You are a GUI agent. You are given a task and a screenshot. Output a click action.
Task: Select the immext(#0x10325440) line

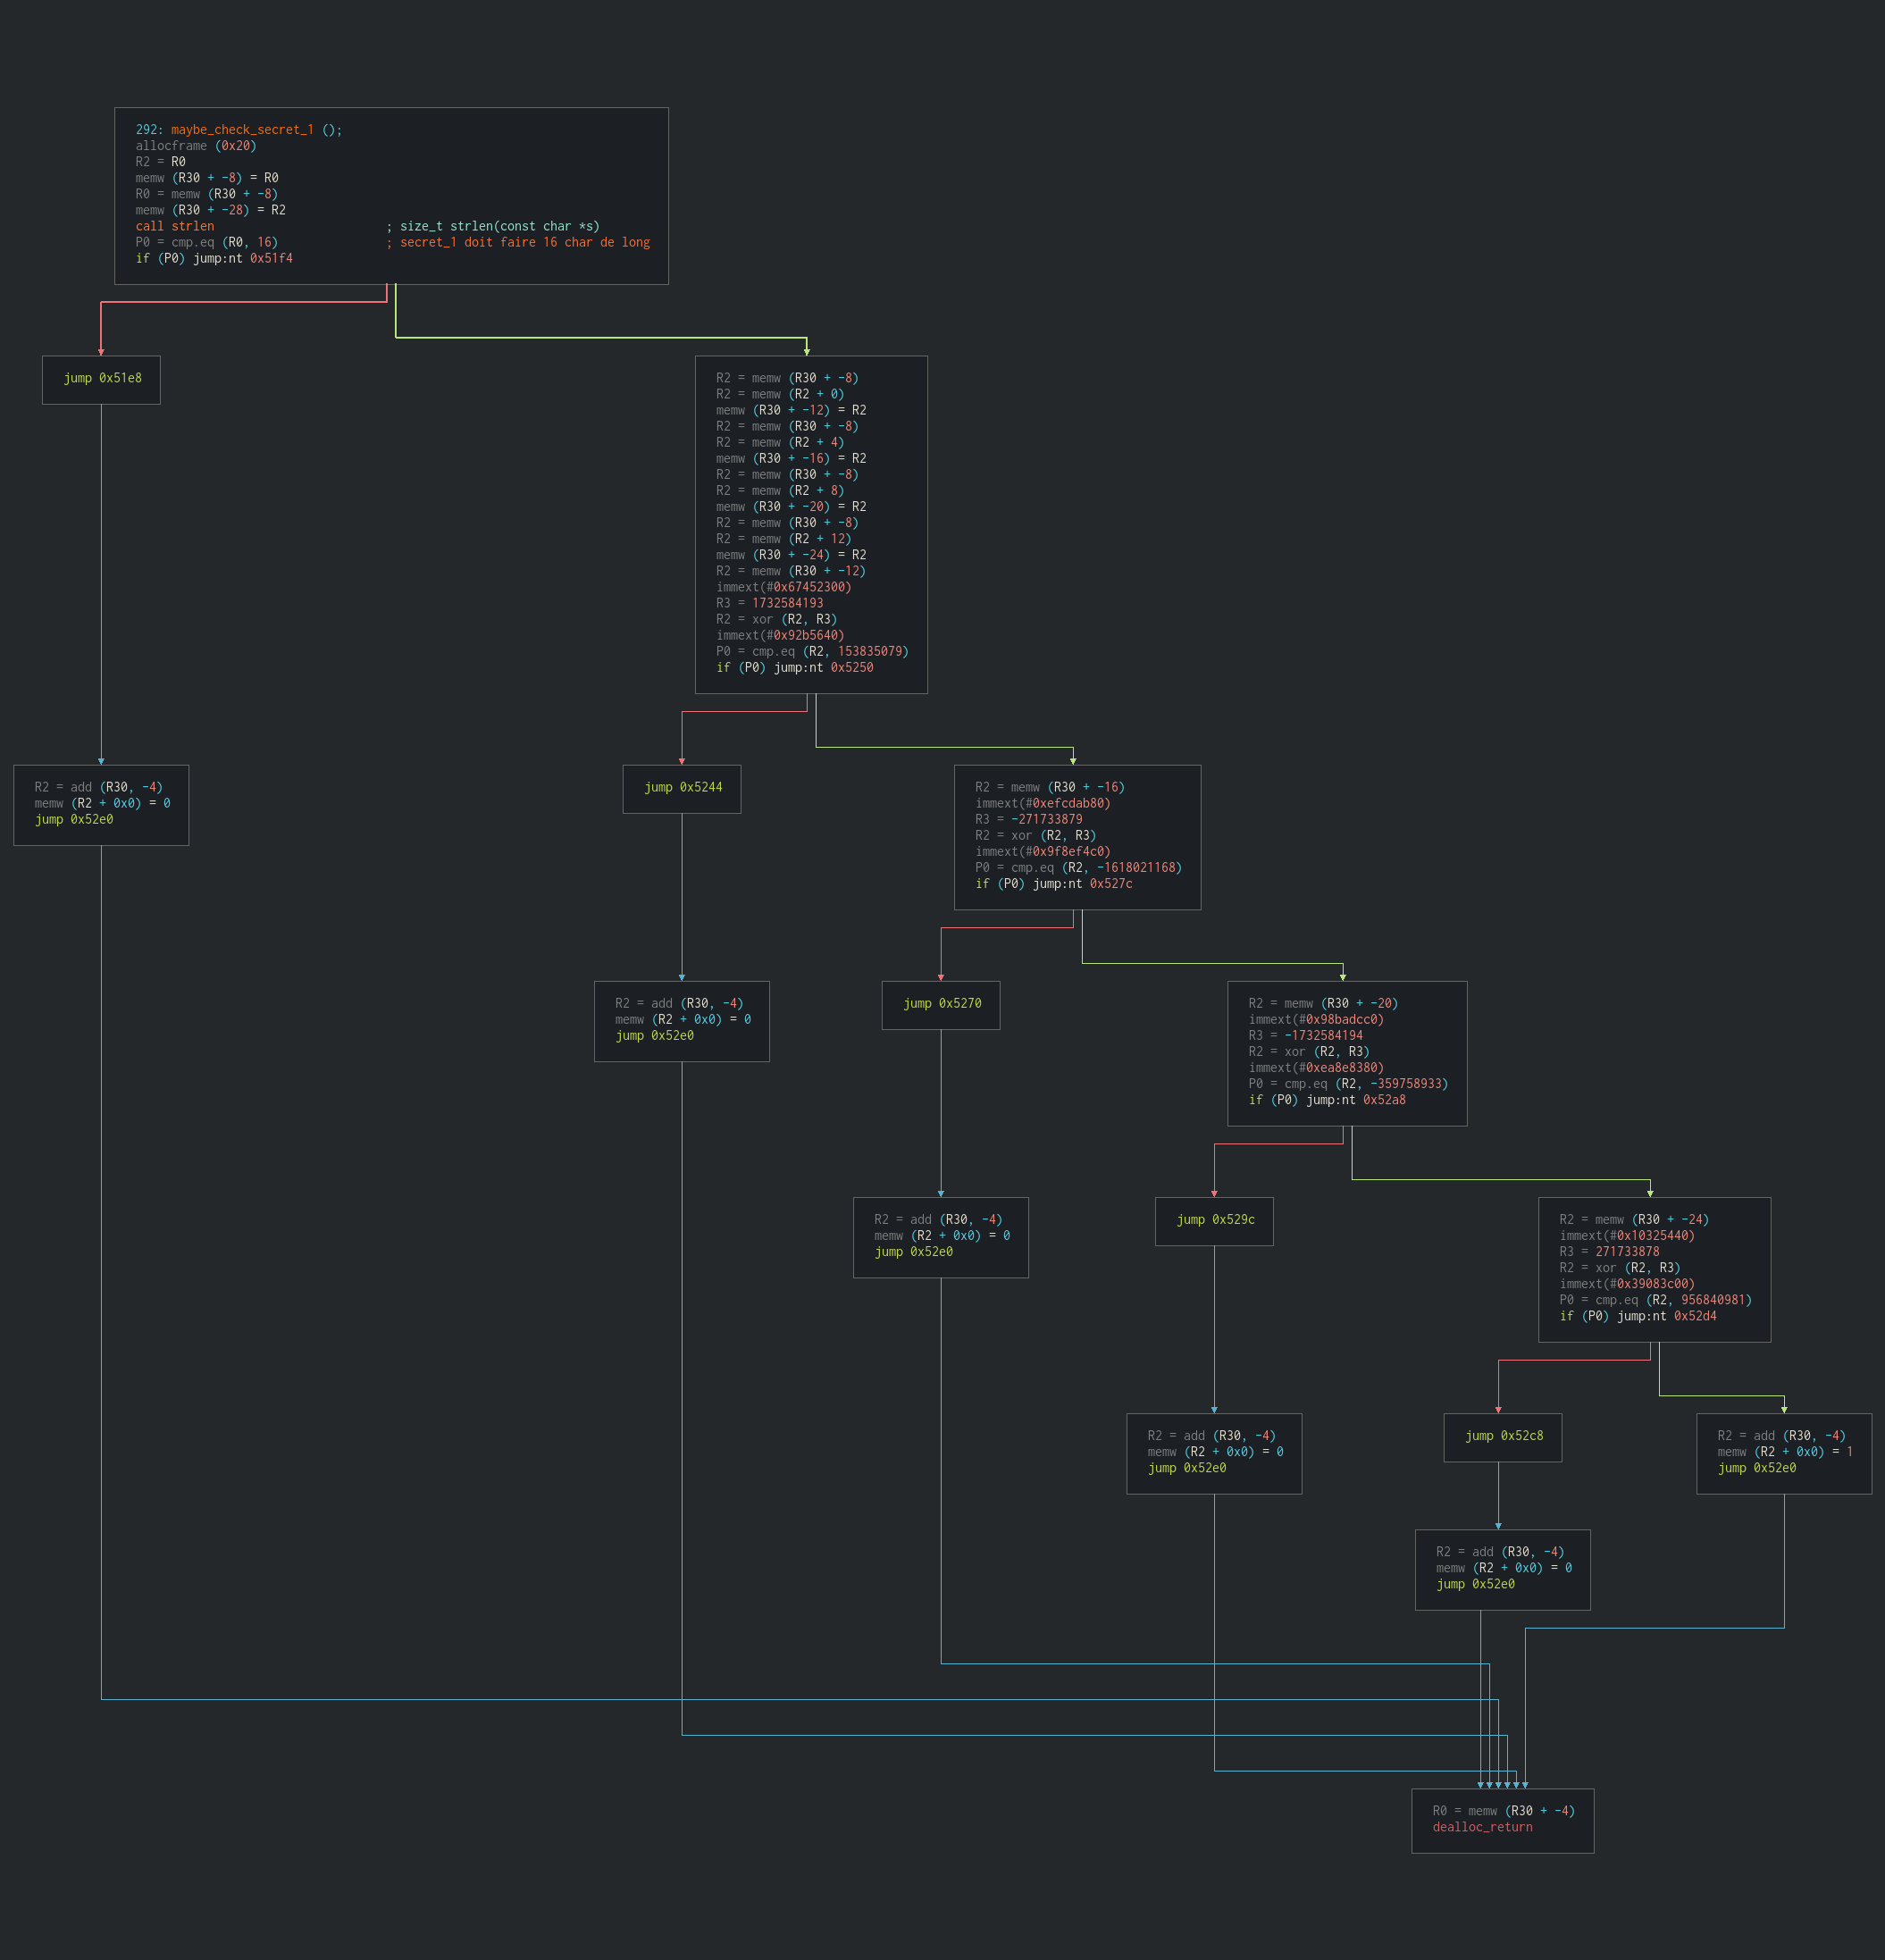click(1627, 1236)
